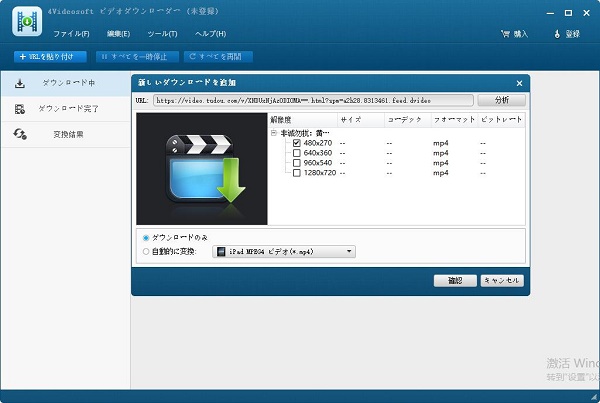Viewport: 600px width, 403px height.
Task: Click the 登録 register key icon
Action: (557, 34)
